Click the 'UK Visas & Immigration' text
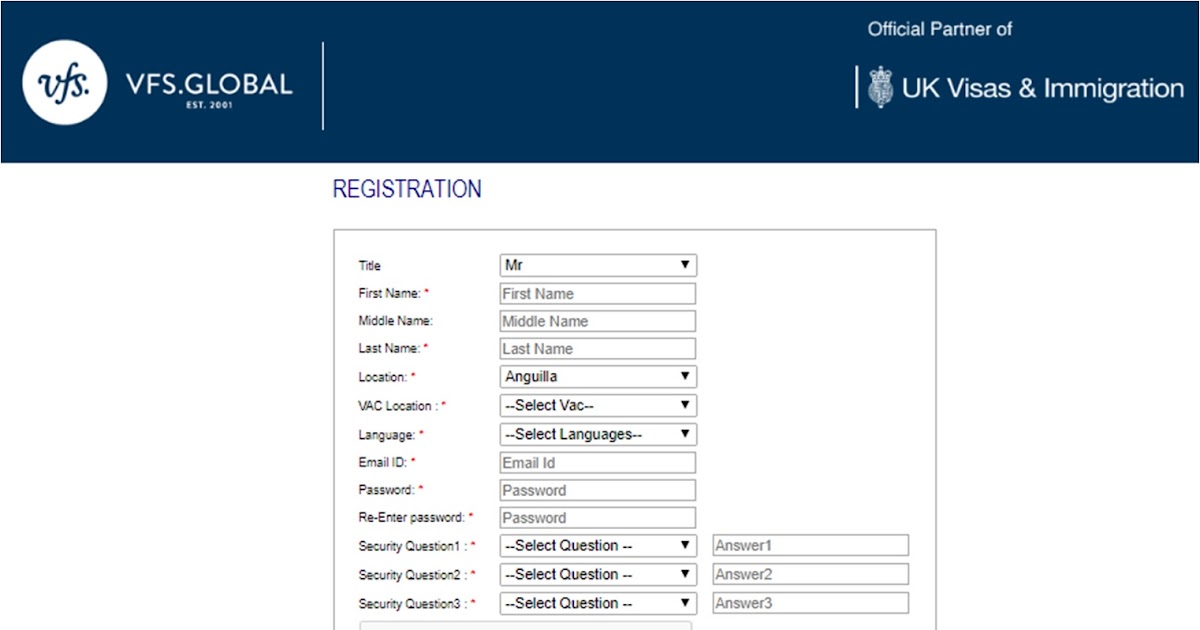Viewport: 1200px width, 630px height. click(x=1043, y=88)
